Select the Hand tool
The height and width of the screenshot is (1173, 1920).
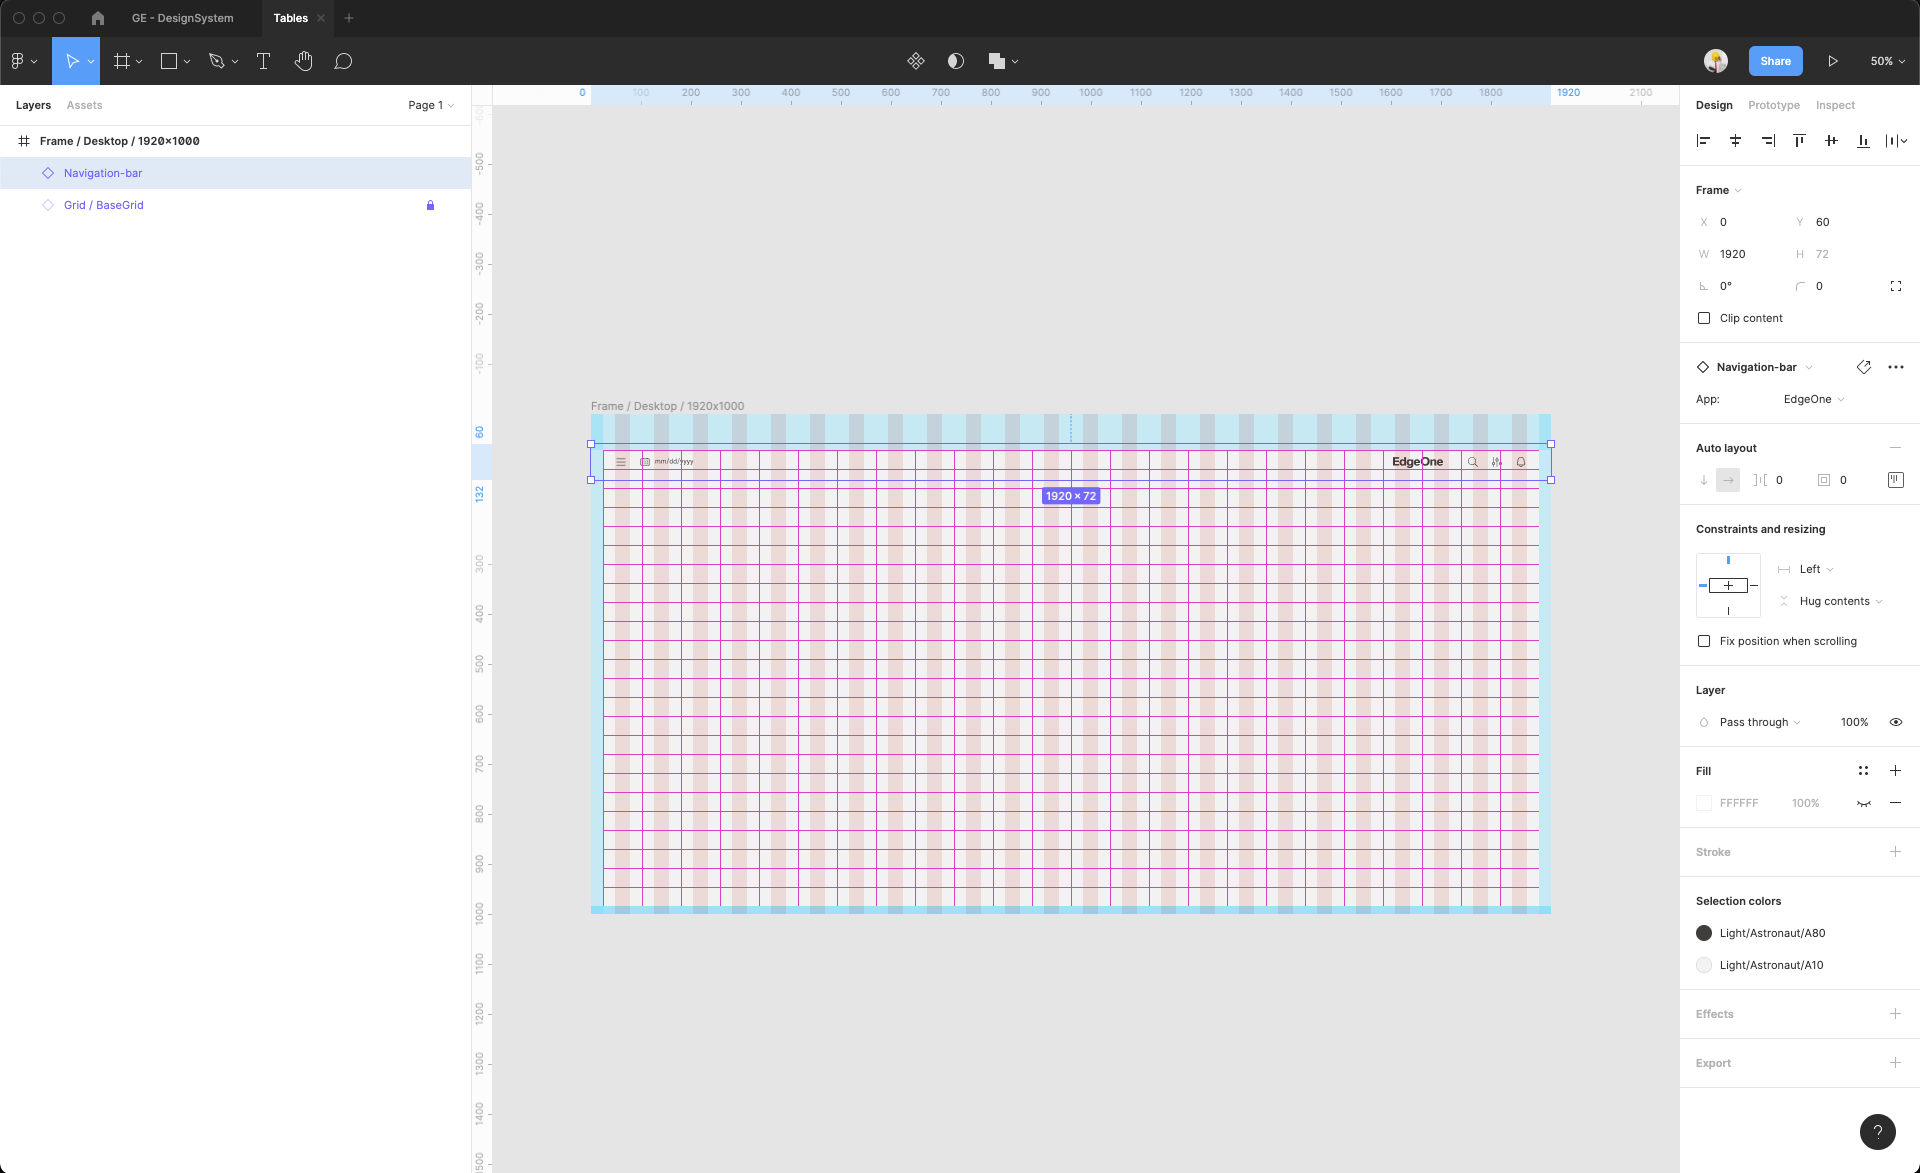304,61
